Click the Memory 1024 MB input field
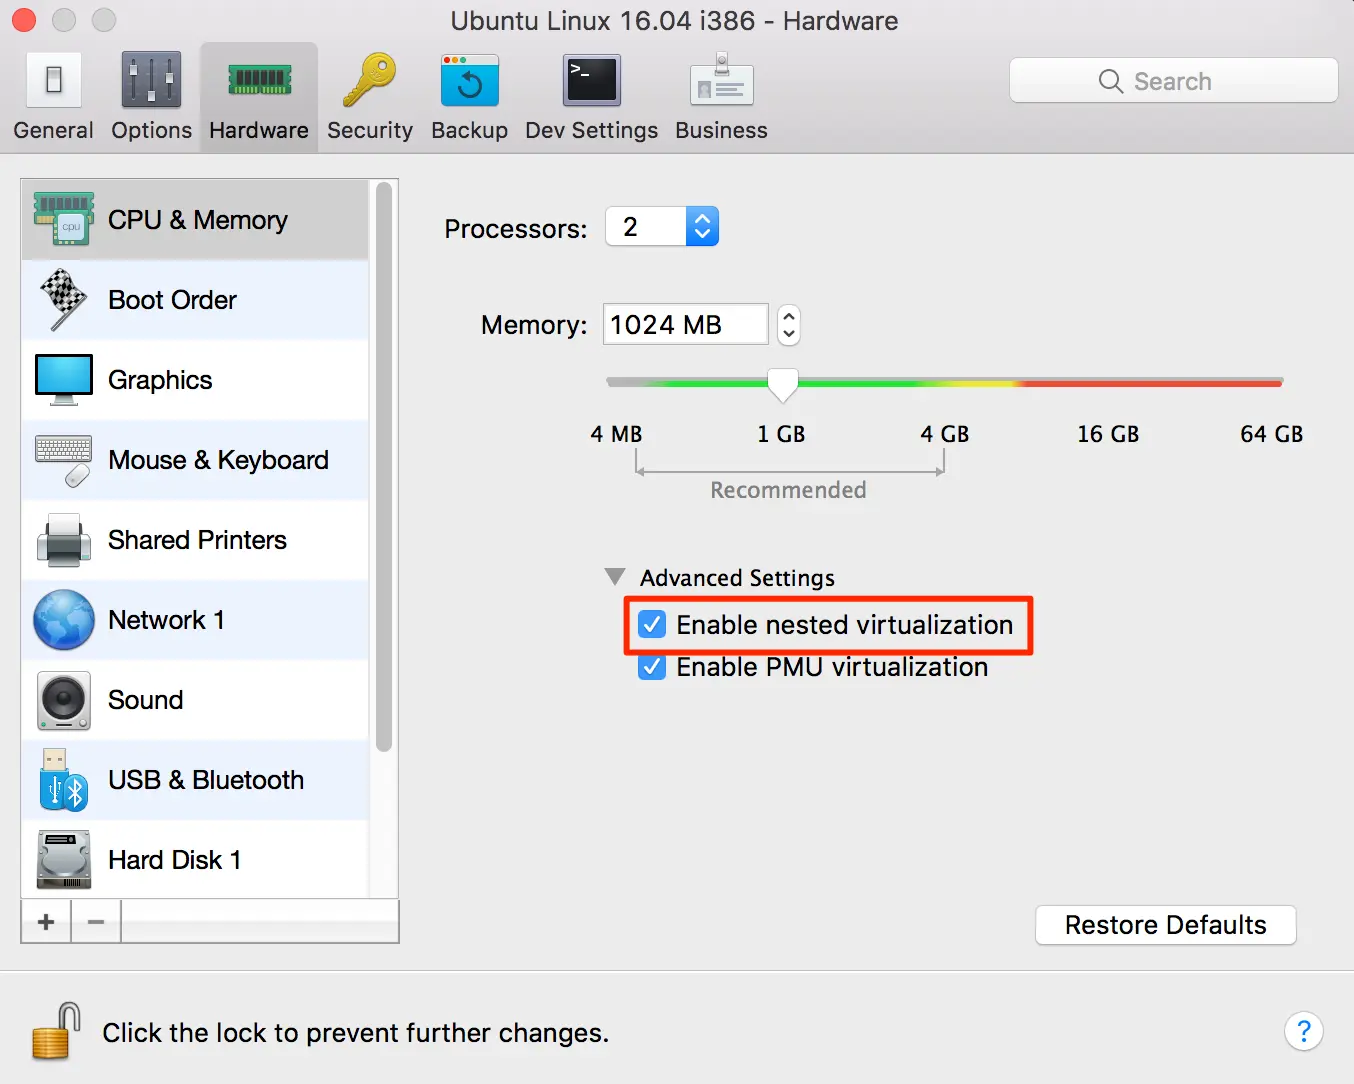This screenshot has height=1084, width=1354. [x=686, y=324]
